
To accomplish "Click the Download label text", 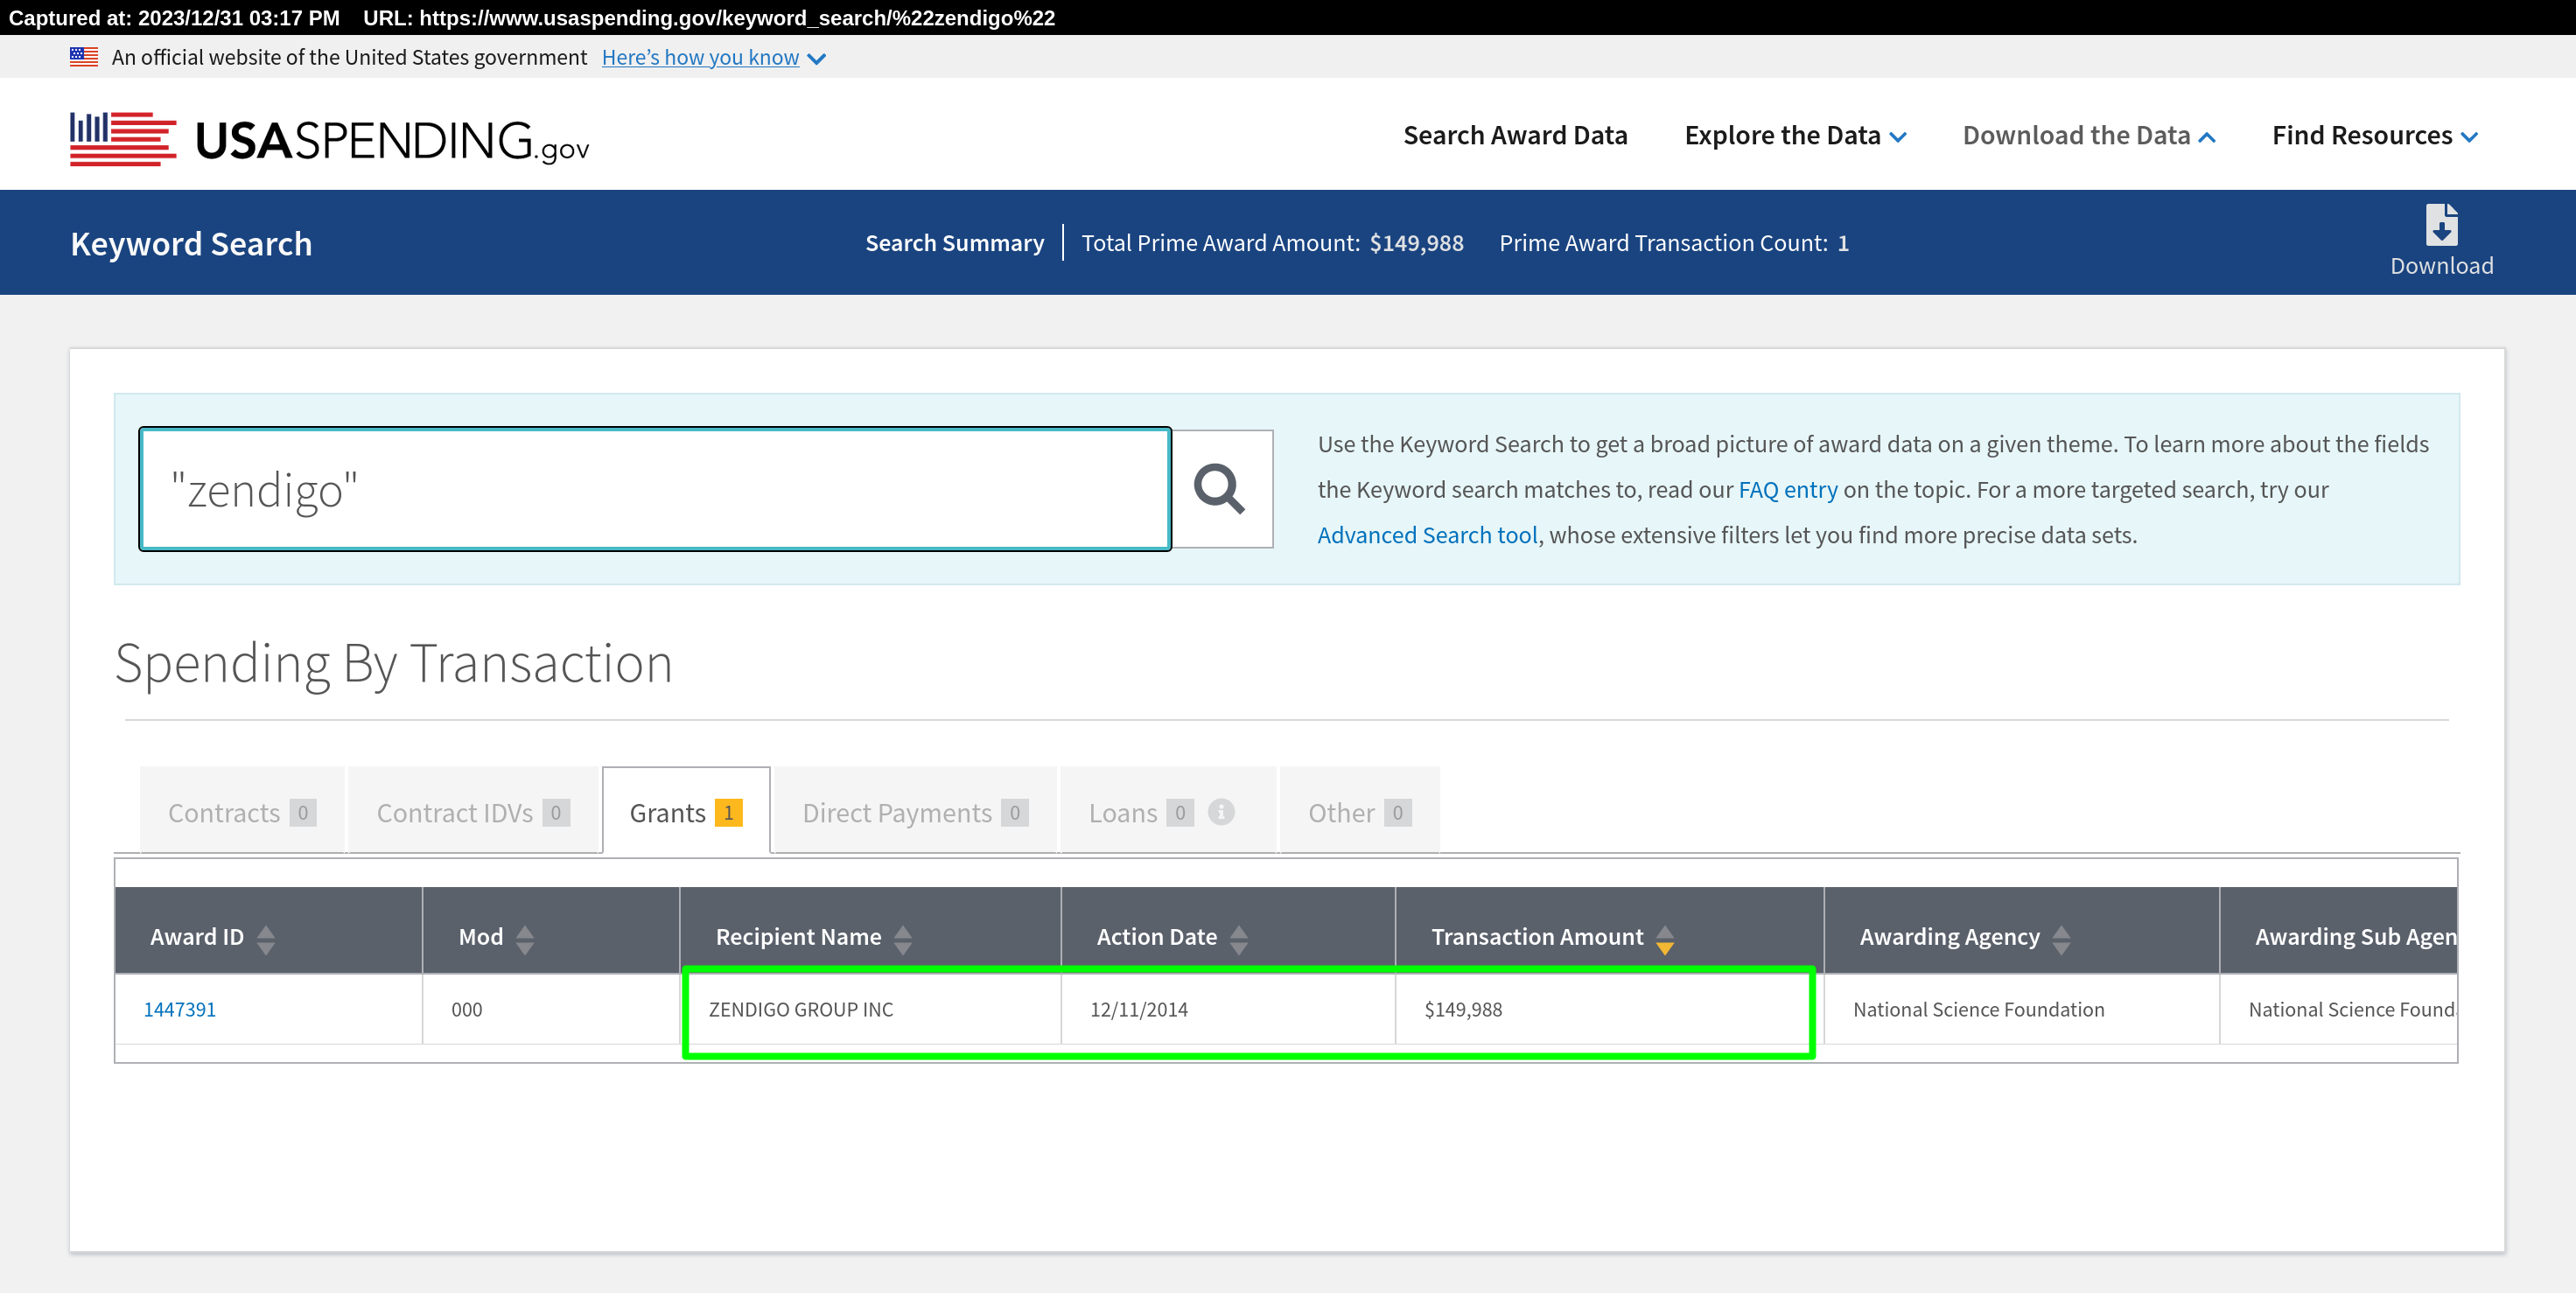I will (2441, 266).
